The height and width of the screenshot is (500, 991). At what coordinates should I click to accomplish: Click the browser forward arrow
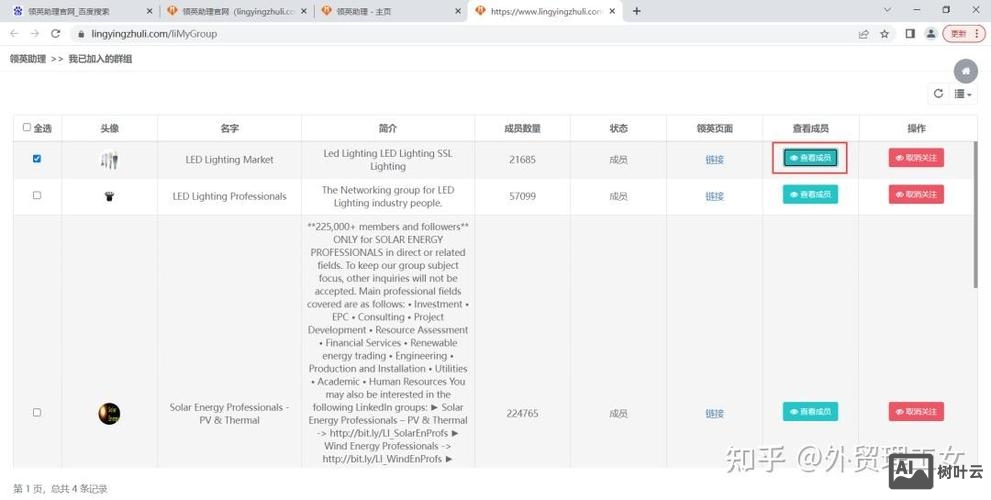pos(35,34)
